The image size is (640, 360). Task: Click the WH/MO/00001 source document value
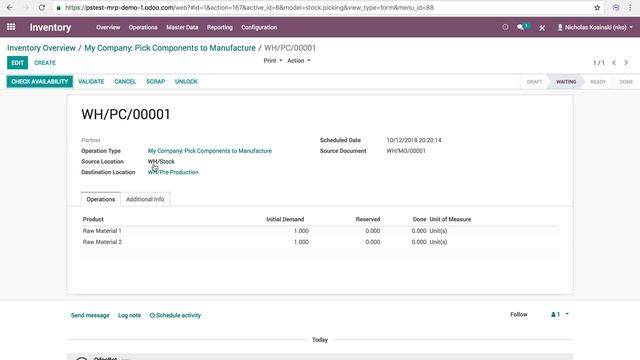click(x=406, y=151)
